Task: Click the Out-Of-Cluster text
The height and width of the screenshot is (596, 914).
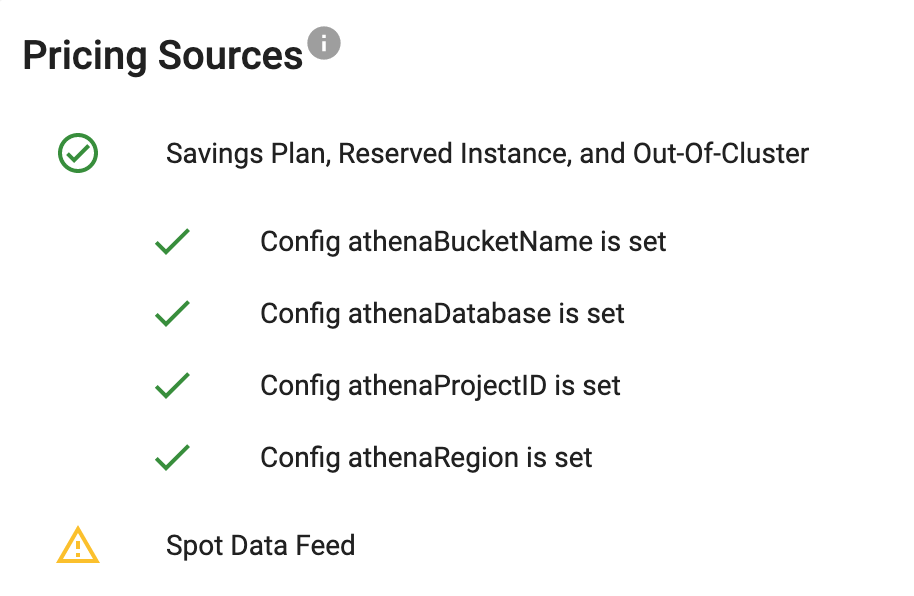Action: pos(721,154)
